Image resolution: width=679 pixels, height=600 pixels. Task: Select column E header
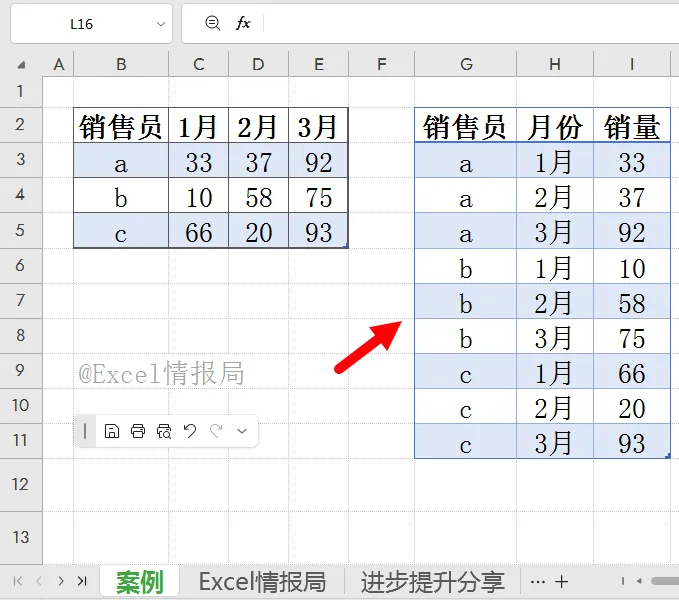(x=319, y=65)
